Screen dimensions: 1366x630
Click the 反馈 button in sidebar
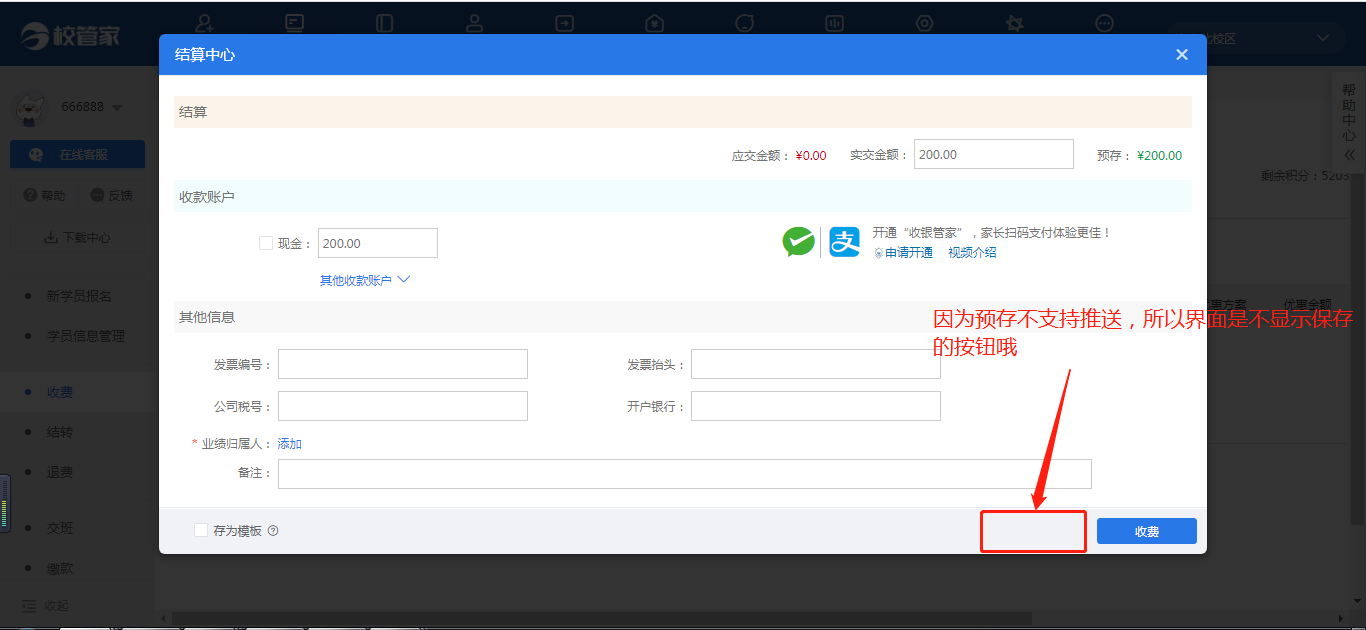pyautogui.click(x=112, y=196)
